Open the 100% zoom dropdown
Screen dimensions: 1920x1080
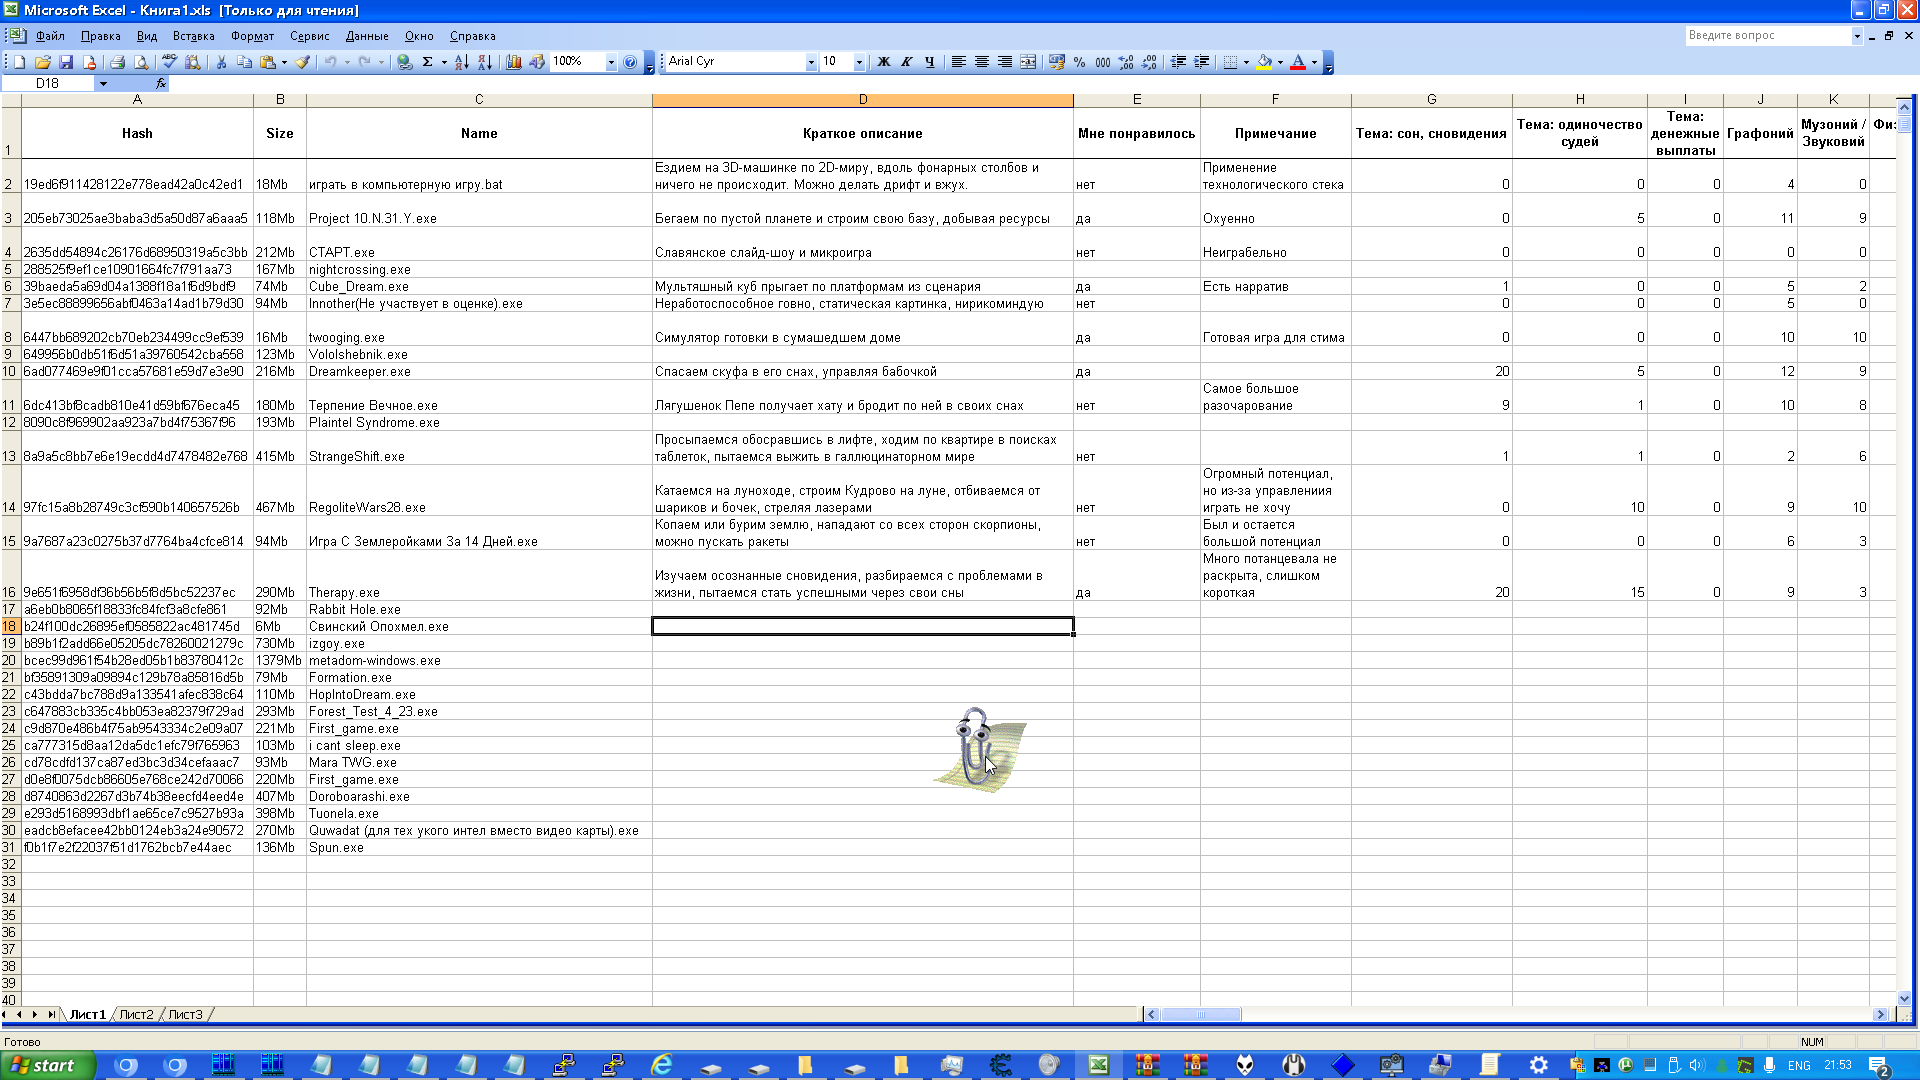pos(611,62)
